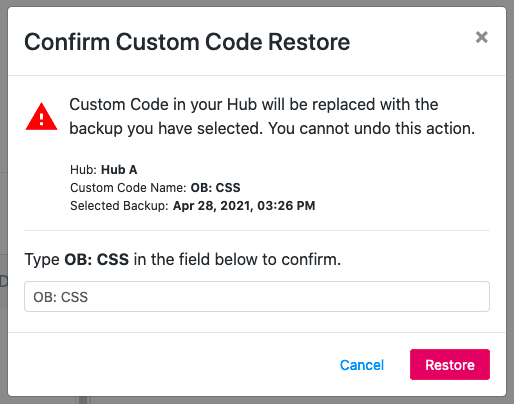This screenshot has width=514, height=404.
Task: Click empty header space right of the title
Action: (412, 42)
